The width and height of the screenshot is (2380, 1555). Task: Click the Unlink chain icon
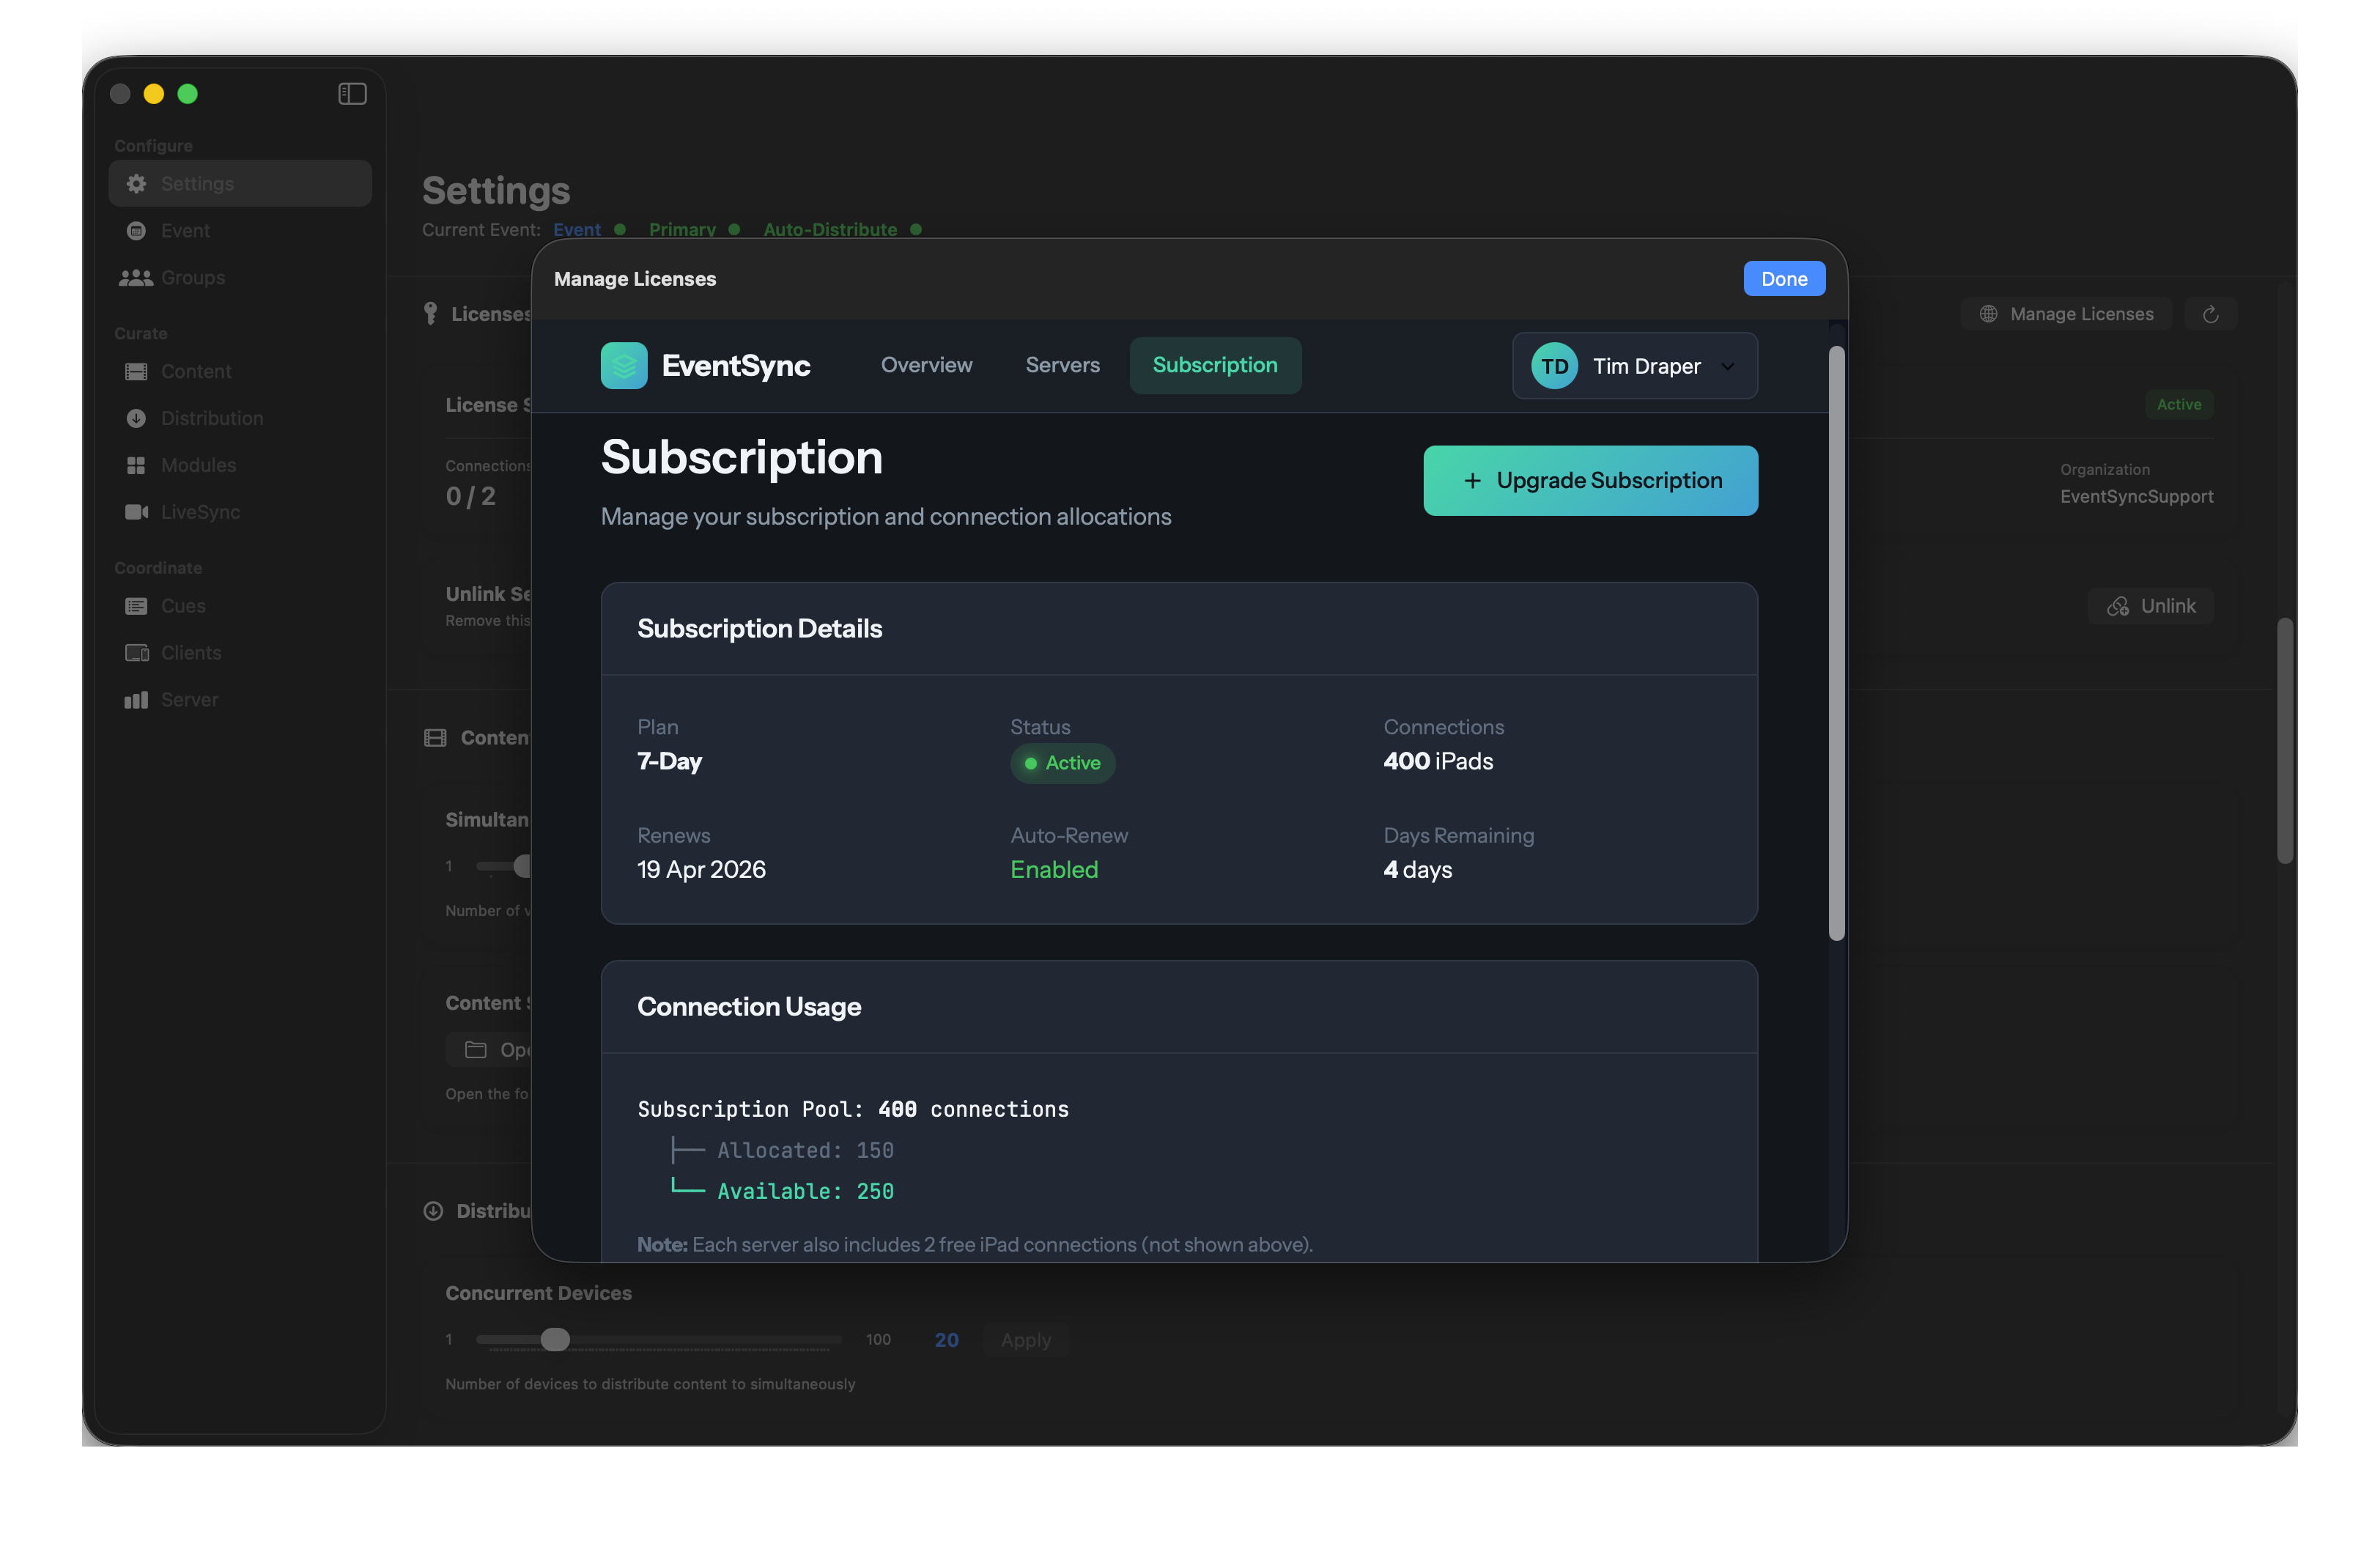(2118, 607)
